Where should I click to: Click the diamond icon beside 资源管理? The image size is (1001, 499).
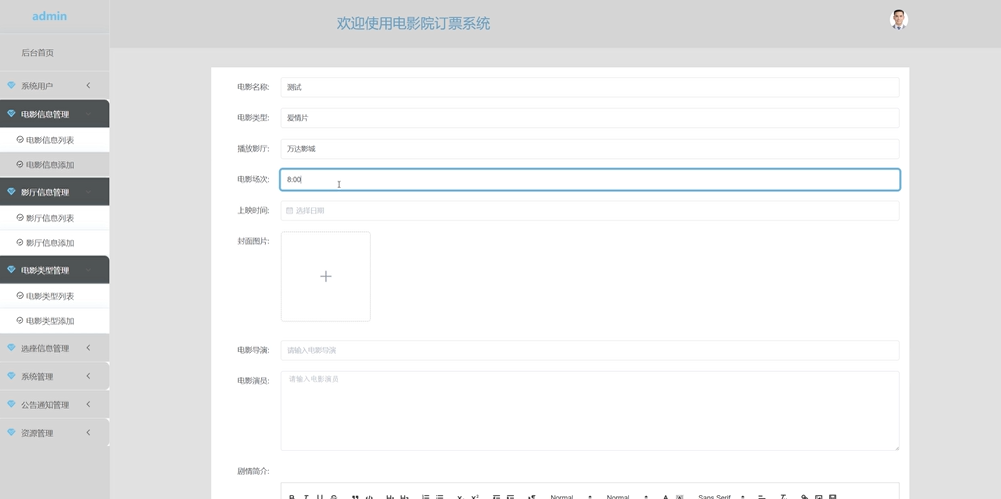(x=11, y=432)
